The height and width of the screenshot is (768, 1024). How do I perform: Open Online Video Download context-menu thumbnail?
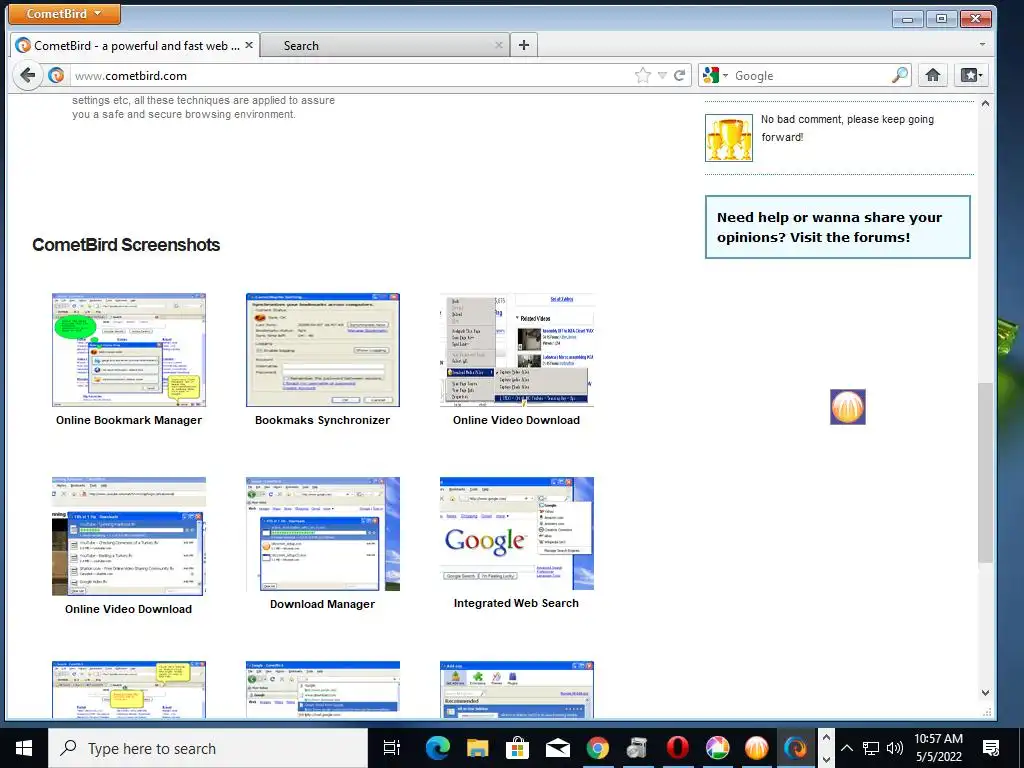517,350
